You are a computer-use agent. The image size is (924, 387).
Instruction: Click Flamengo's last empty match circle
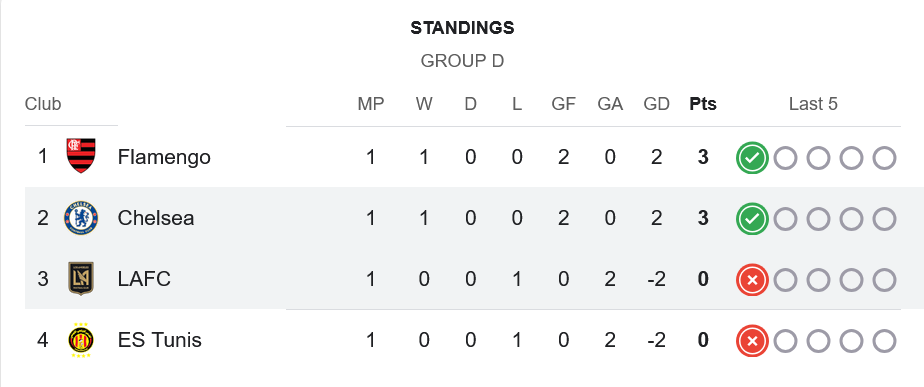click(x=884, y=158)
